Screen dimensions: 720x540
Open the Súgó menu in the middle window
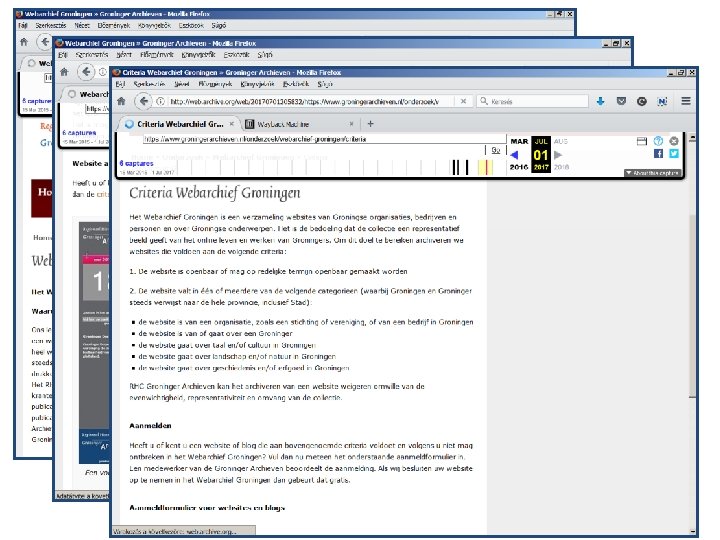tap(265, 55)
